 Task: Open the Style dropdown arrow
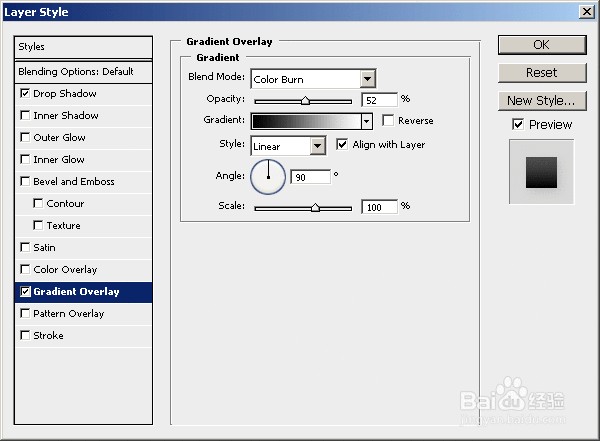pyautogui.click(x=317, y=146)
